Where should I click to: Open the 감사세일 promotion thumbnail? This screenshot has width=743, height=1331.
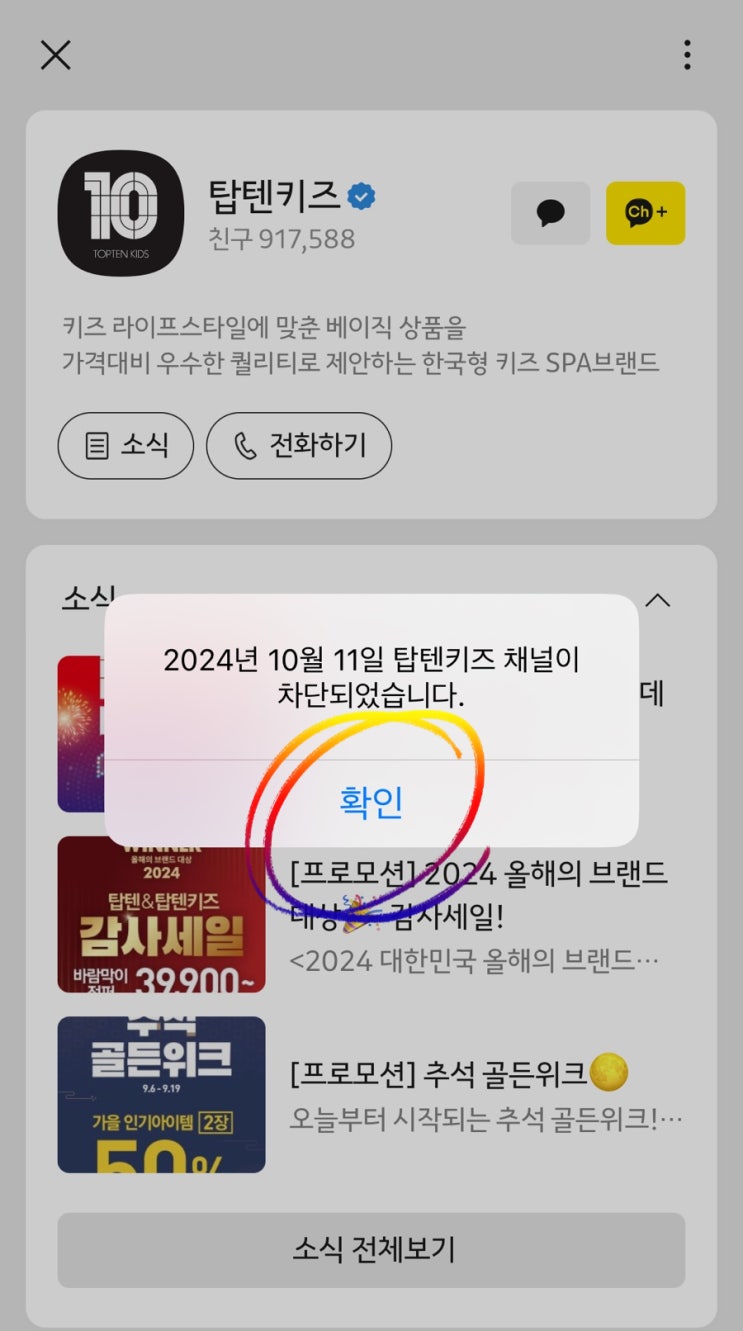point(161,914)
